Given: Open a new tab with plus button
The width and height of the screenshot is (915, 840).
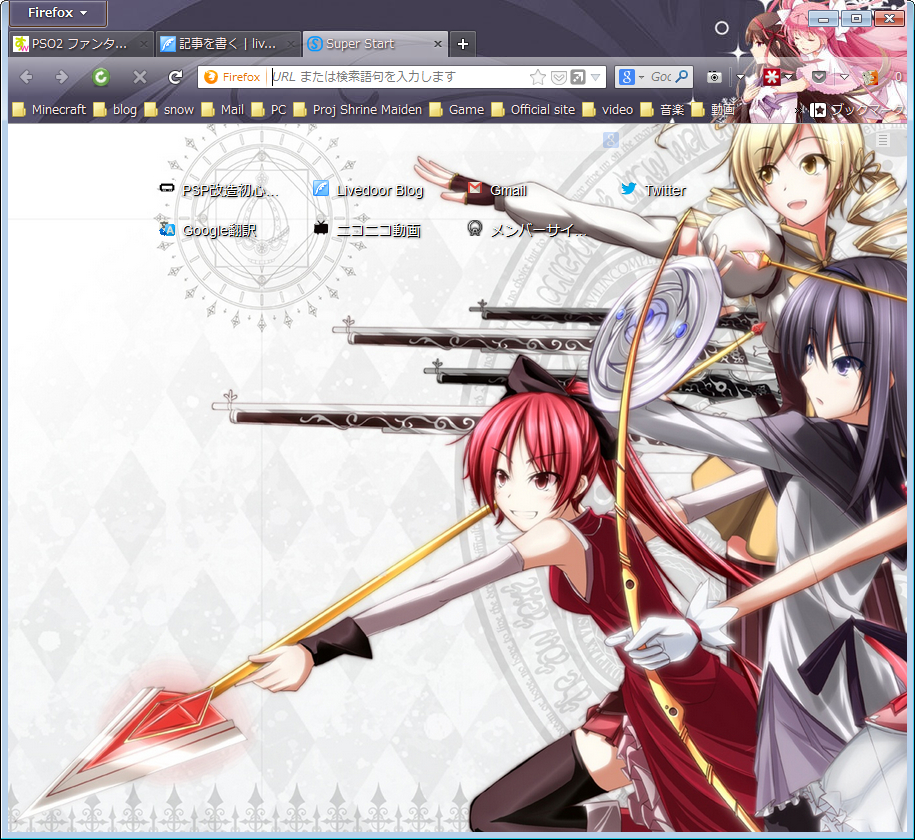Looking at the screenshot, I should pos(463,44).
